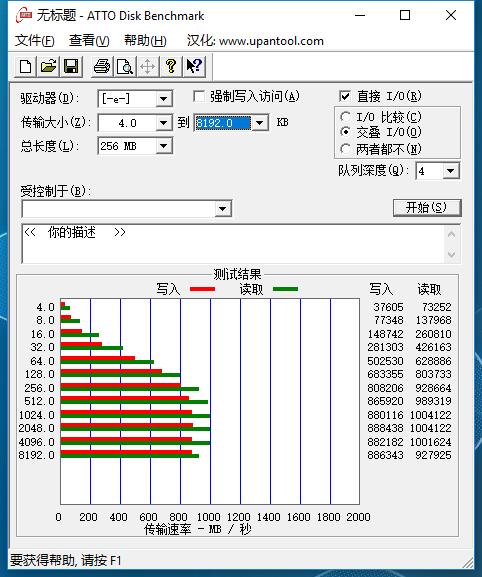Click the read value 73252
This screenshot has height=577, width=482.
coord(436,307)
